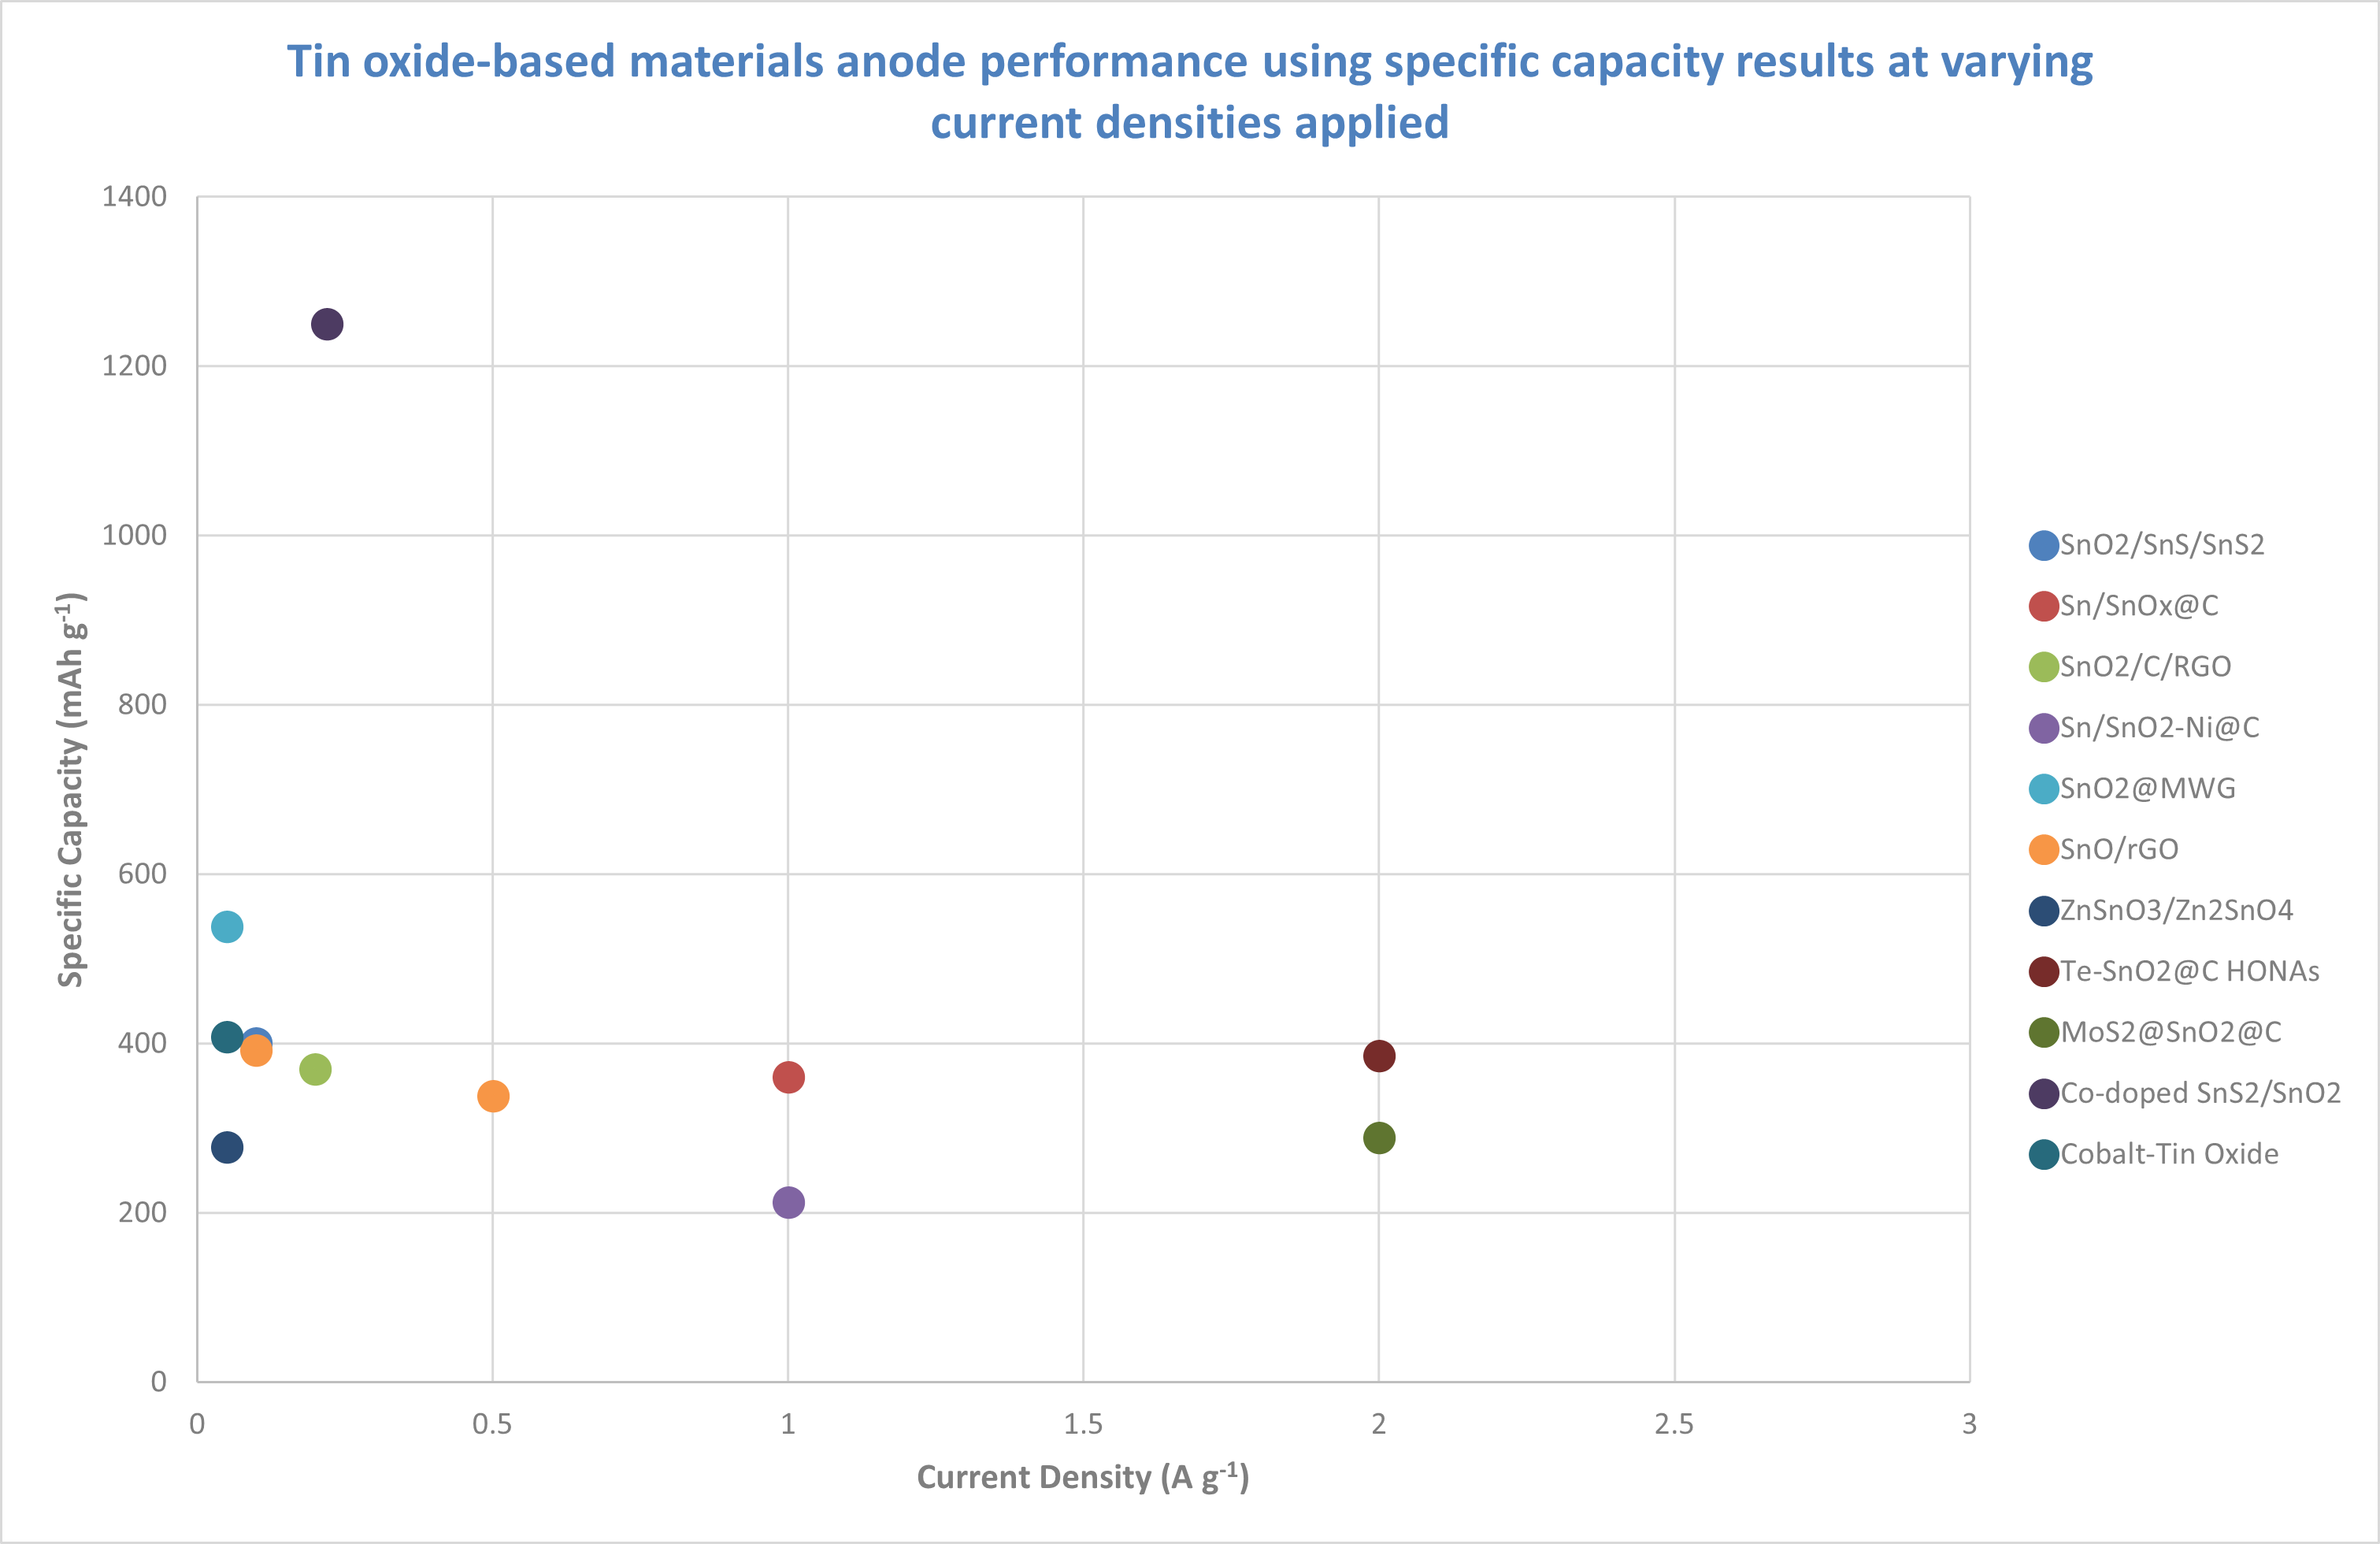The width and height of the screenshot is (2380, 1544).
Task: Select the navy ZnSnO3/Zn2SnO4 data point
Action: pos(227,1147)
